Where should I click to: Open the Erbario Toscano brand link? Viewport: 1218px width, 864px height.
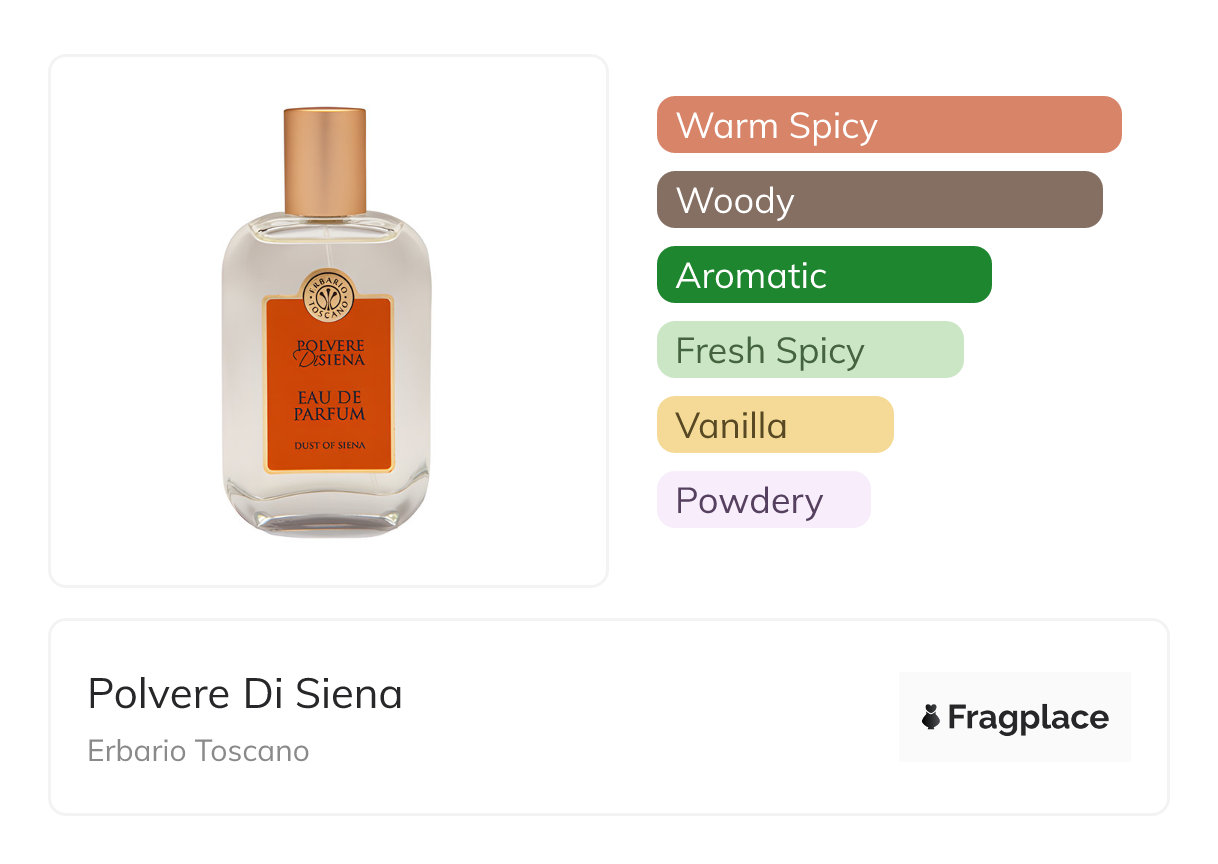click(x=198, y=751)
